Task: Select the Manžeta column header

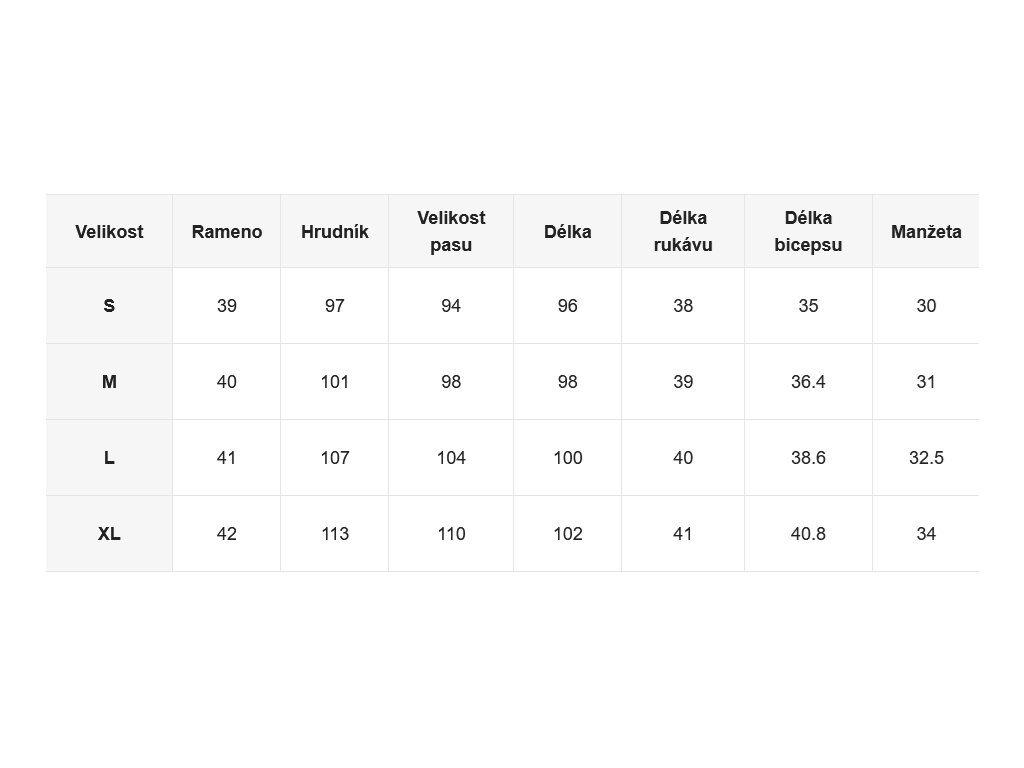Action: pyautogui.click(x=926, y=231)
